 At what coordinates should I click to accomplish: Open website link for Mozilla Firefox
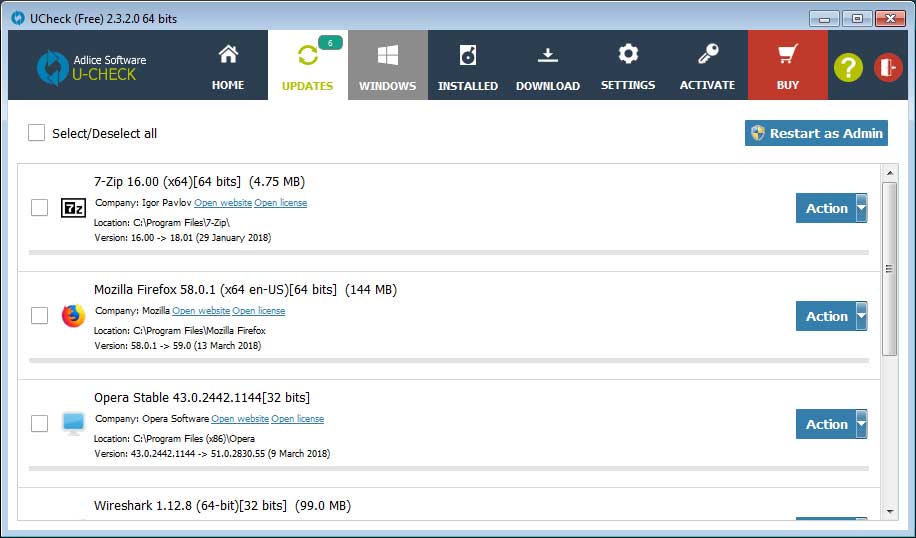pos(201,311)
